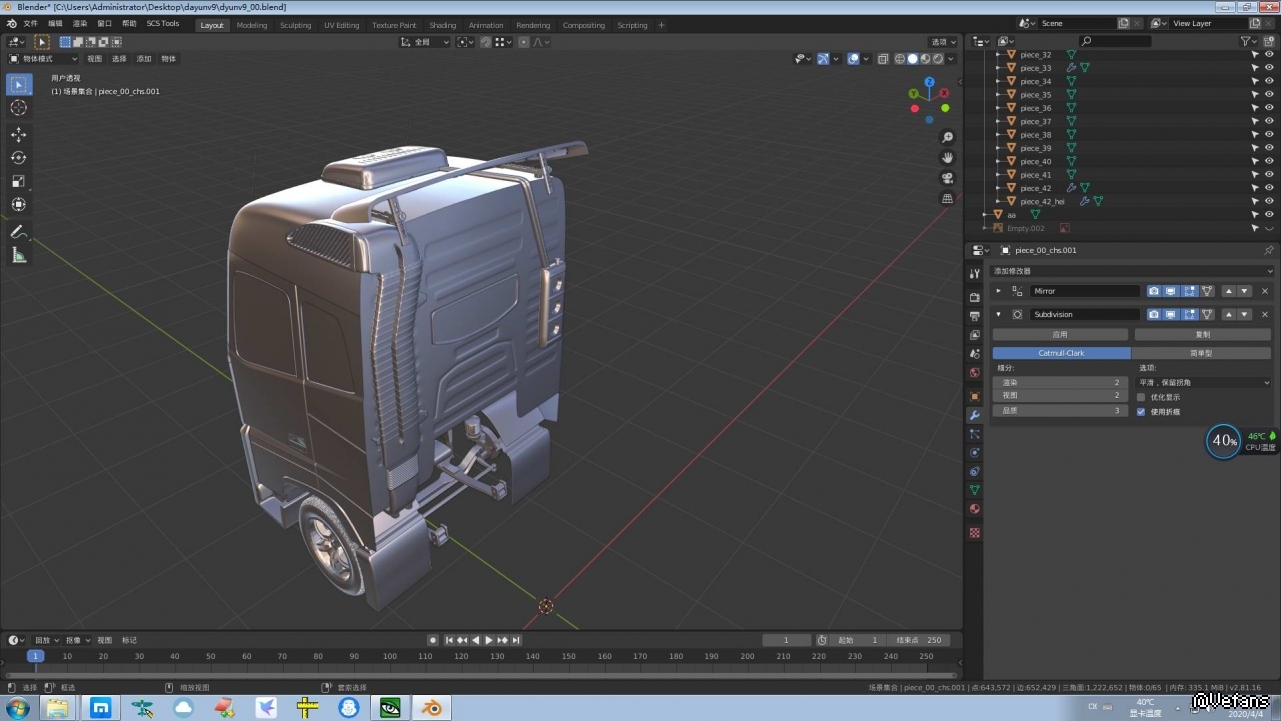Open the 添加修改器 dropdown
1281x721 pixels.
(1130, 271)
